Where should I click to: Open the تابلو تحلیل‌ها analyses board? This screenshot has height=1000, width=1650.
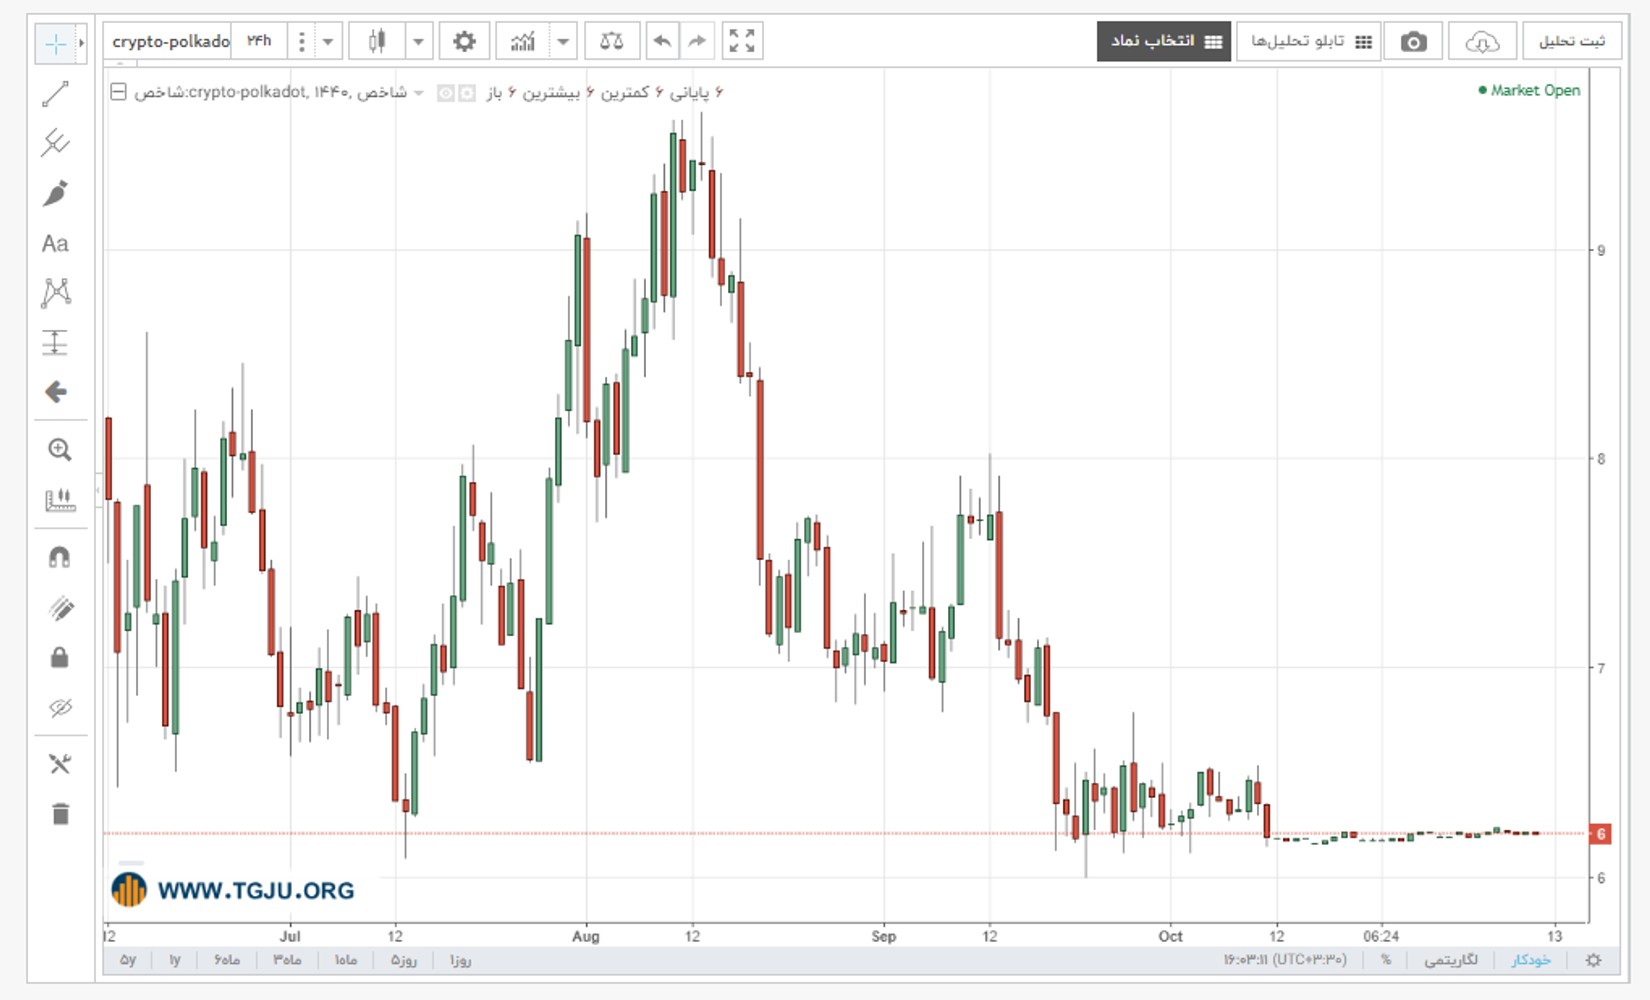click(1309, 42)
